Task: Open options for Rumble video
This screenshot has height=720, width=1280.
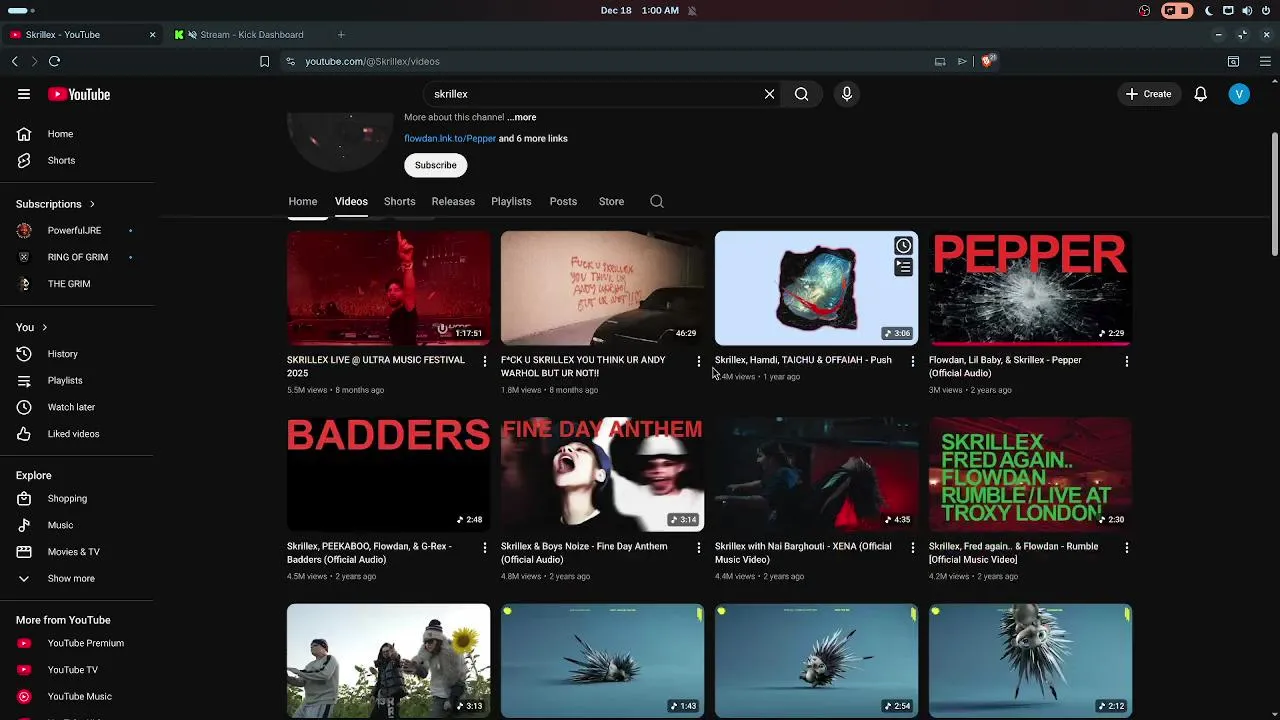Action: point(1127,548)
